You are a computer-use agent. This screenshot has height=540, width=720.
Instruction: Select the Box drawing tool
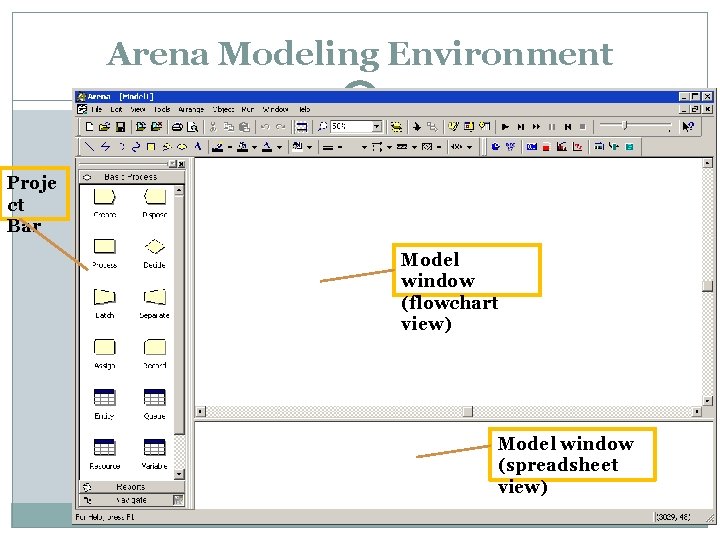tap(151, 147)
